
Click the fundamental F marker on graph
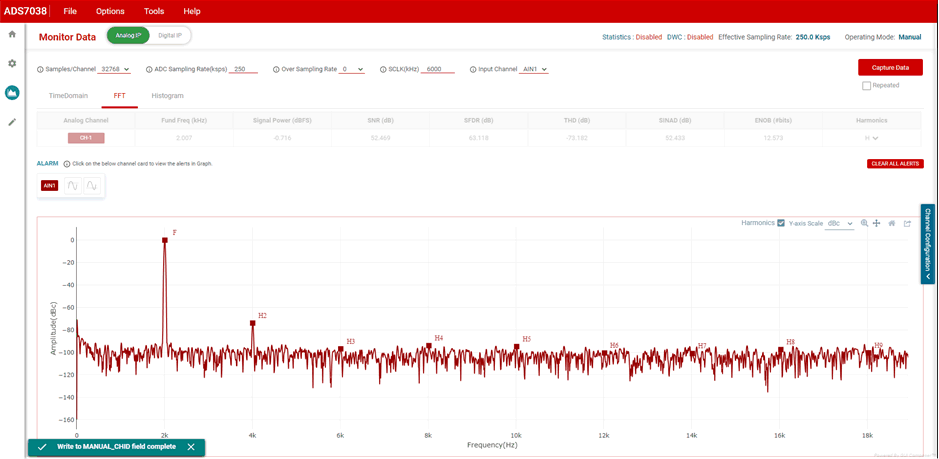[165, 240]
